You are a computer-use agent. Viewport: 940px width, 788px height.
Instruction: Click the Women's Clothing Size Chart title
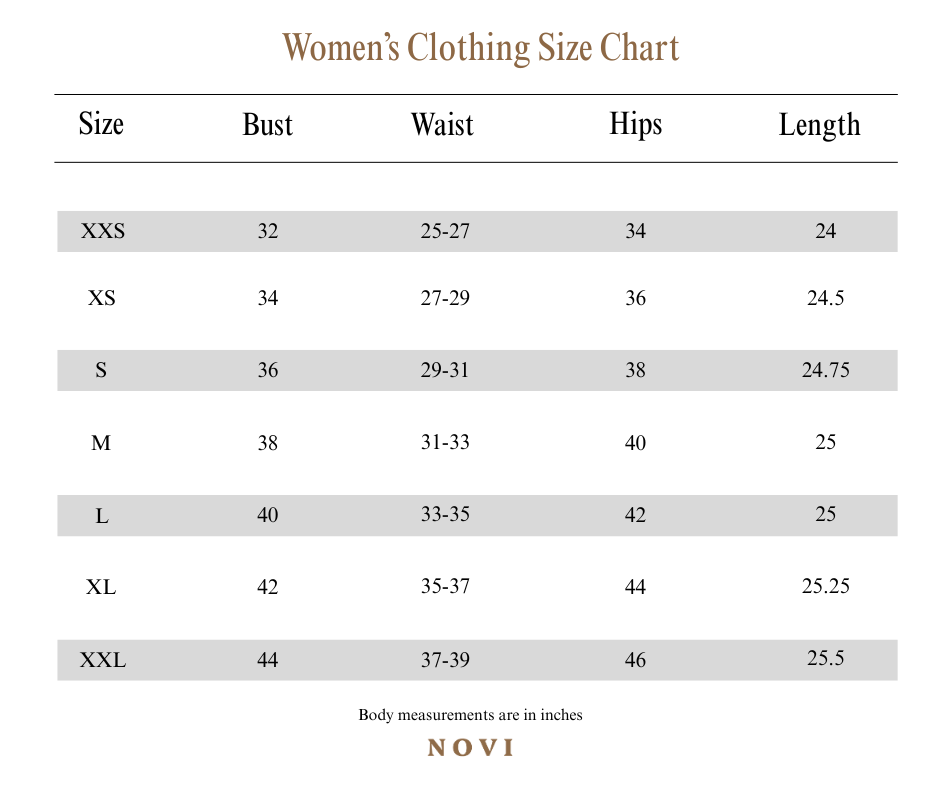coord(481,48)
